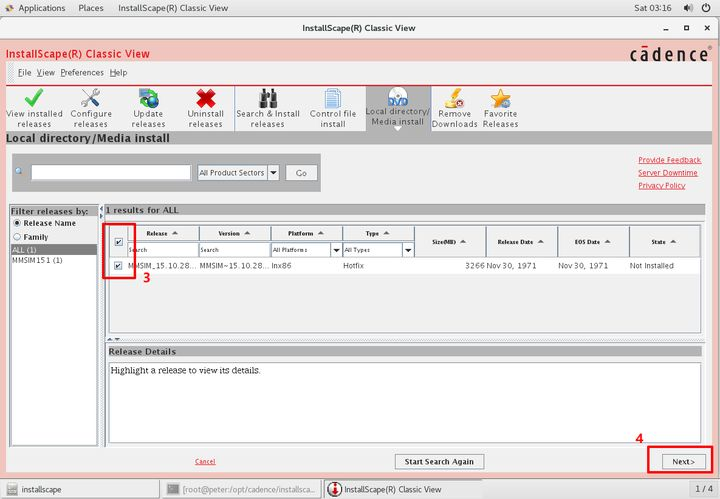The width and height of the screenshot is (720, 499).
Task: Select Family filter radio button
Action: [x=17, y=237]
